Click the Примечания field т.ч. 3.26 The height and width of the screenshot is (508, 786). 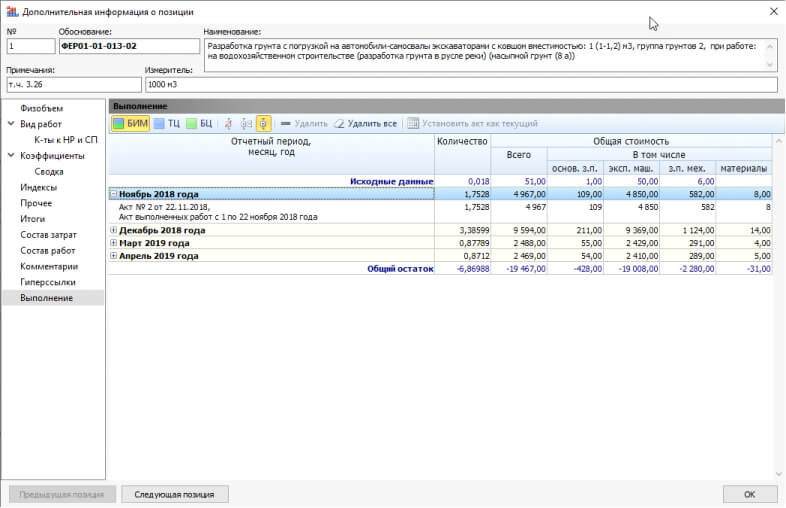click(x=74, y=84)
